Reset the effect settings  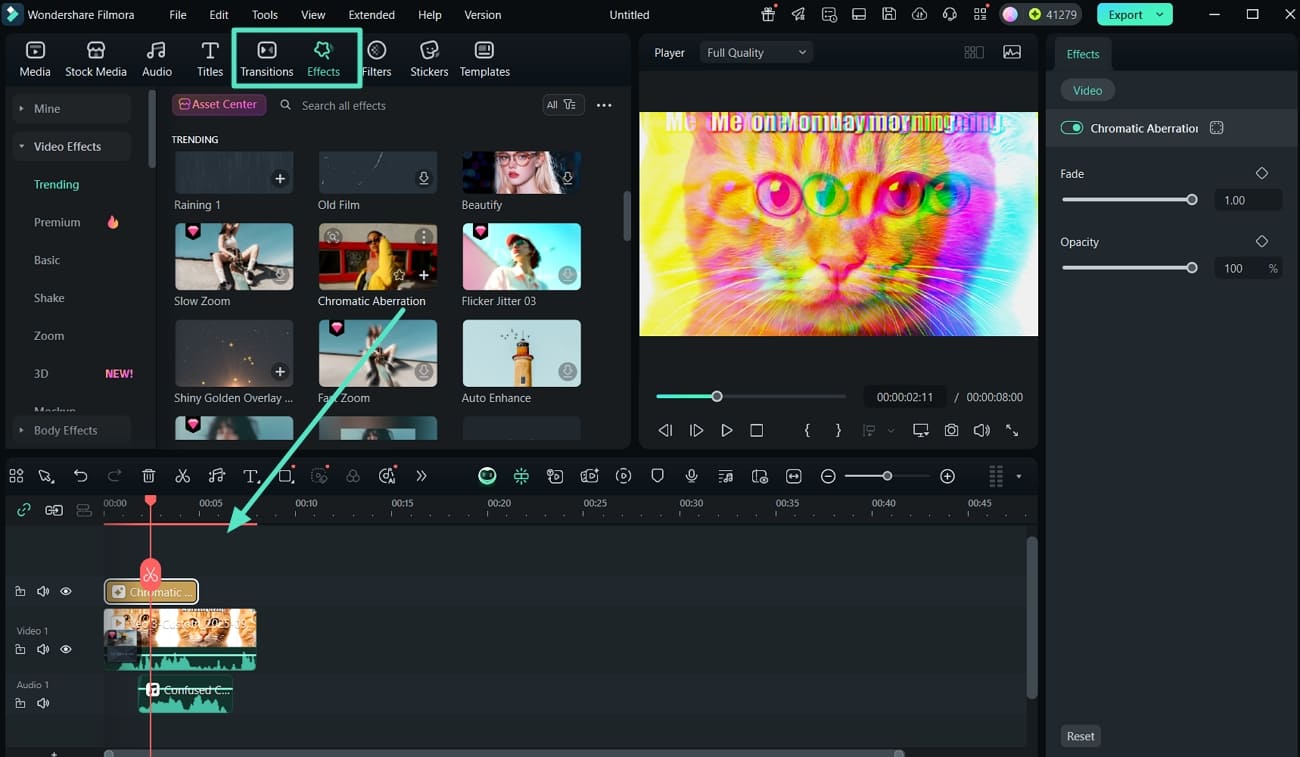(x=1080, y=736)
